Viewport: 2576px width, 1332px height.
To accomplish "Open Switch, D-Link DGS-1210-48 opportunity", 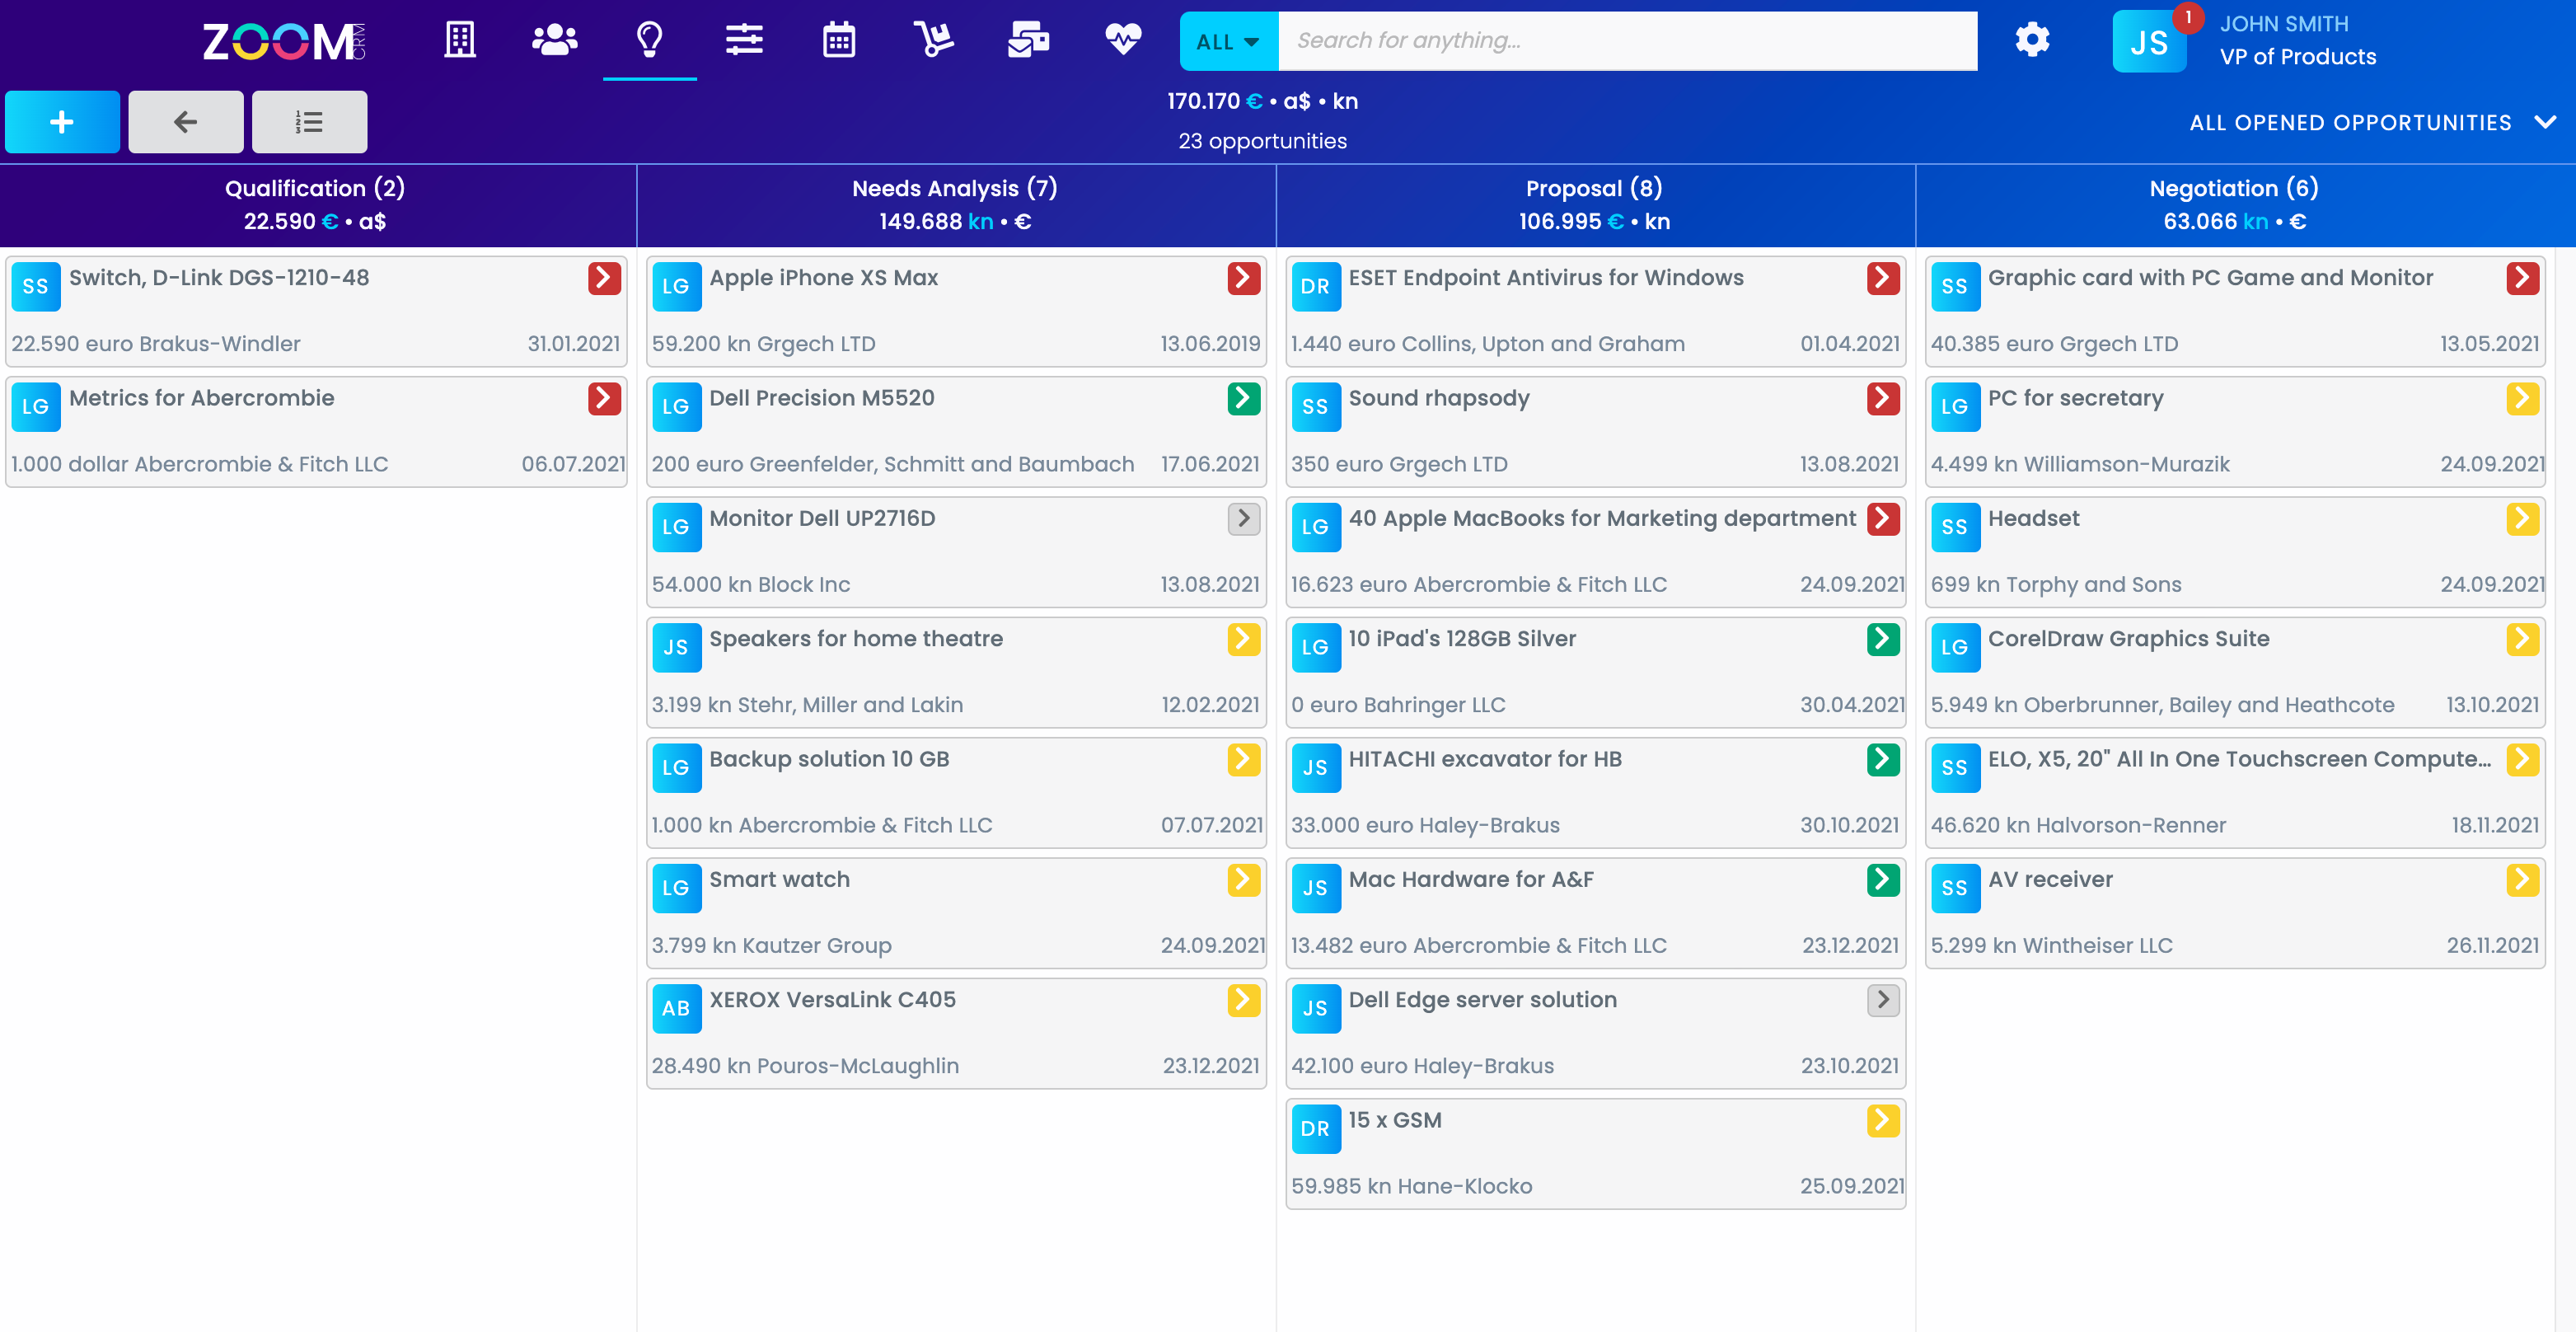I will [x=219, y=278].
